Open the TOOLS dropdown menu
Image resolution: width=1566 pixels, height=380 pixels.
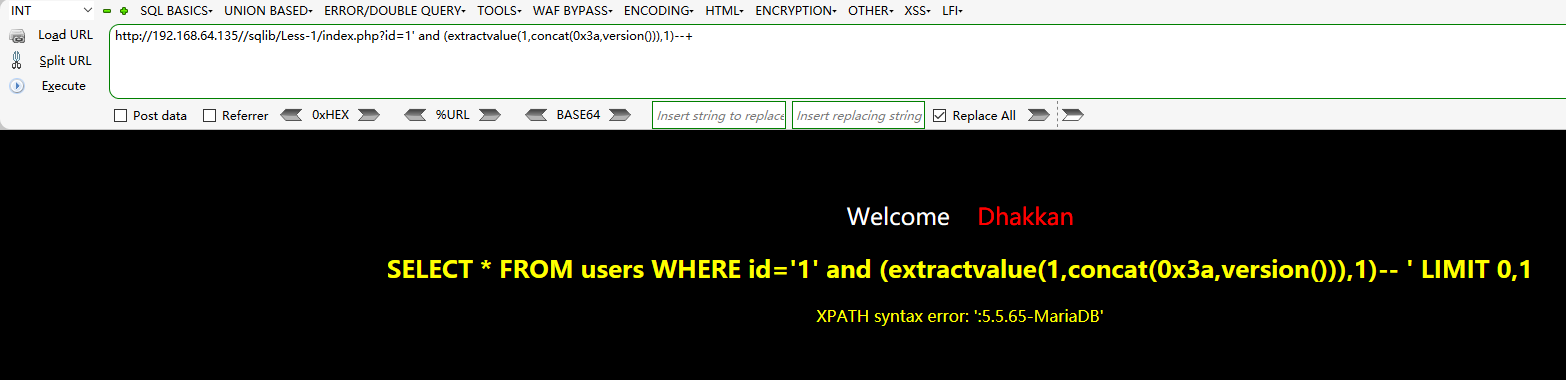[x=499, y=11]
